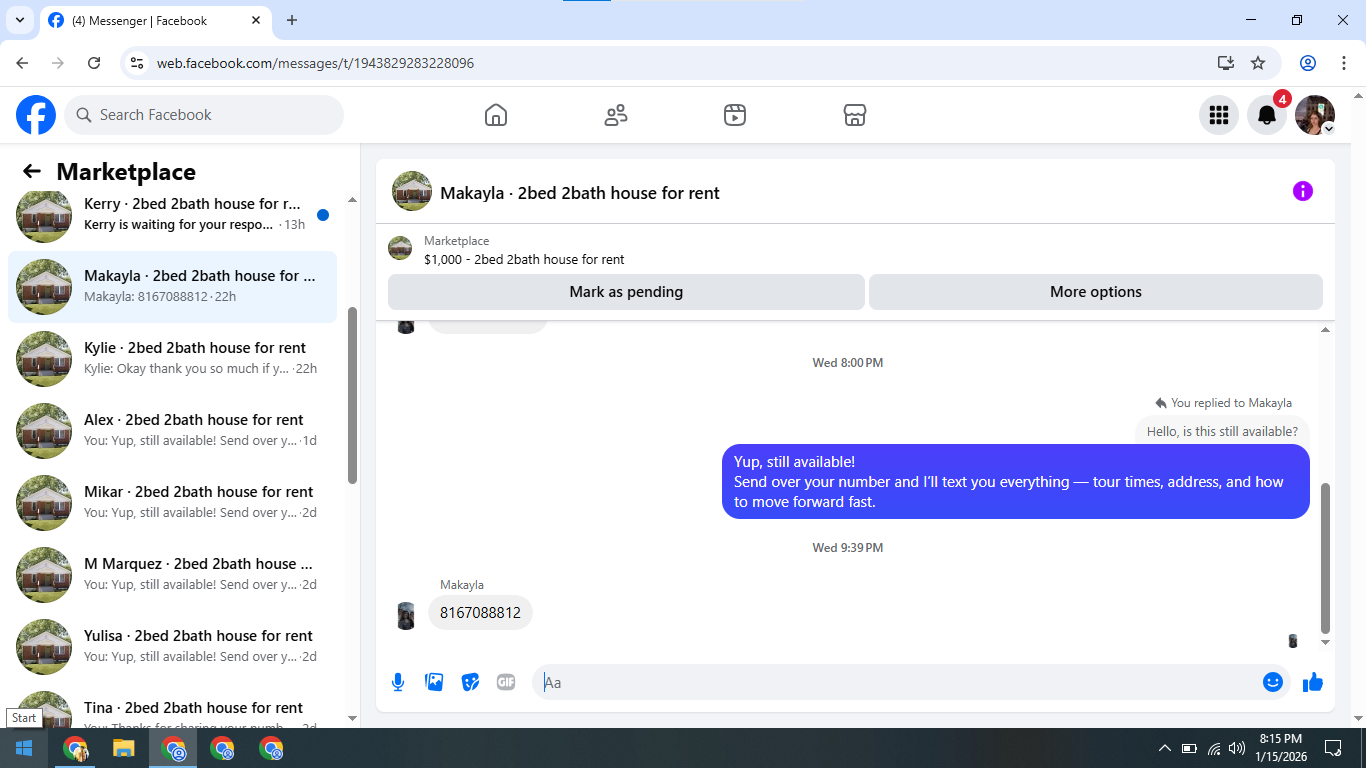The height and width of the screenshot is (768, 1366).
Task: Open notifications bell with 4 badge
Action: (x=1267, y=115)
